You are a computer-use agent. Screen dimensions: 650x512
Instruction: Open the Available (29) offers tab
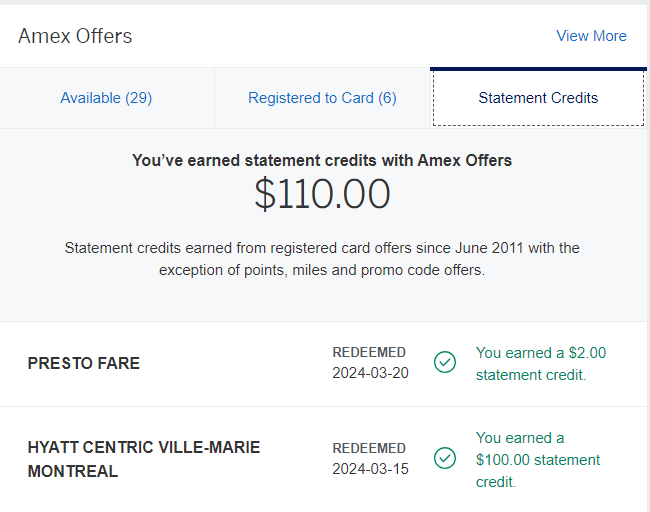pos(106,98)
